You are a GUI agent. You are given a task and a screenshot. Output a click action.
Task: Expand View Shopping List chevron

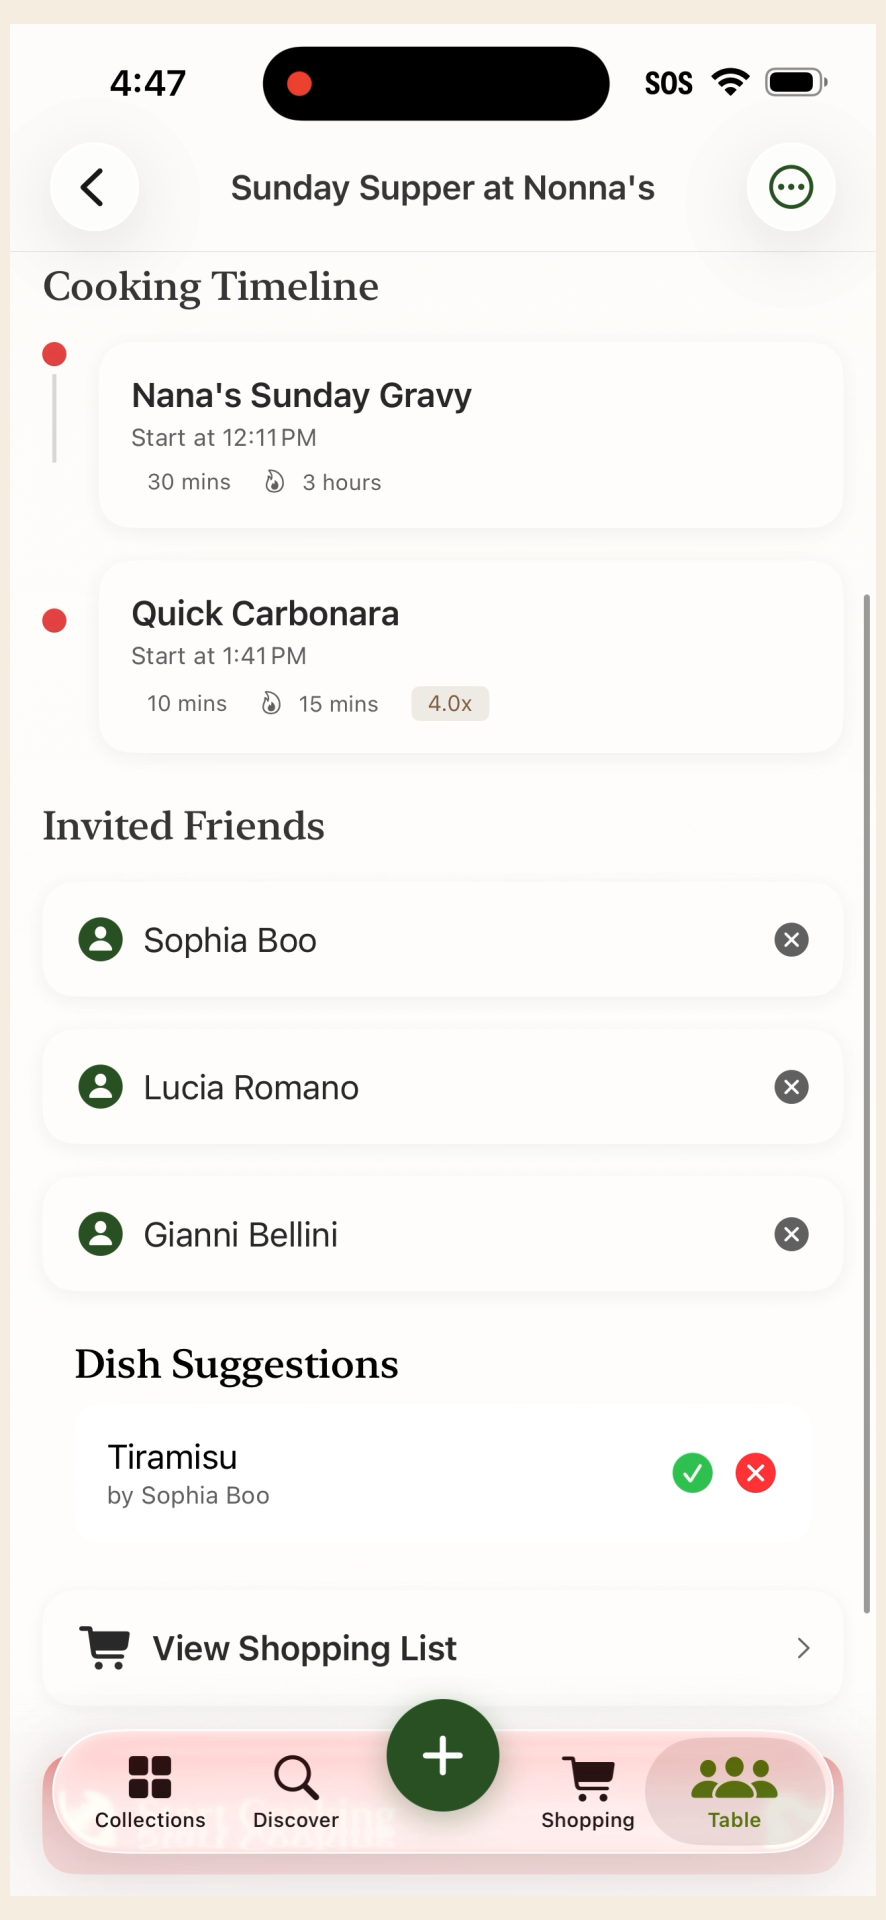point(803,1648)
